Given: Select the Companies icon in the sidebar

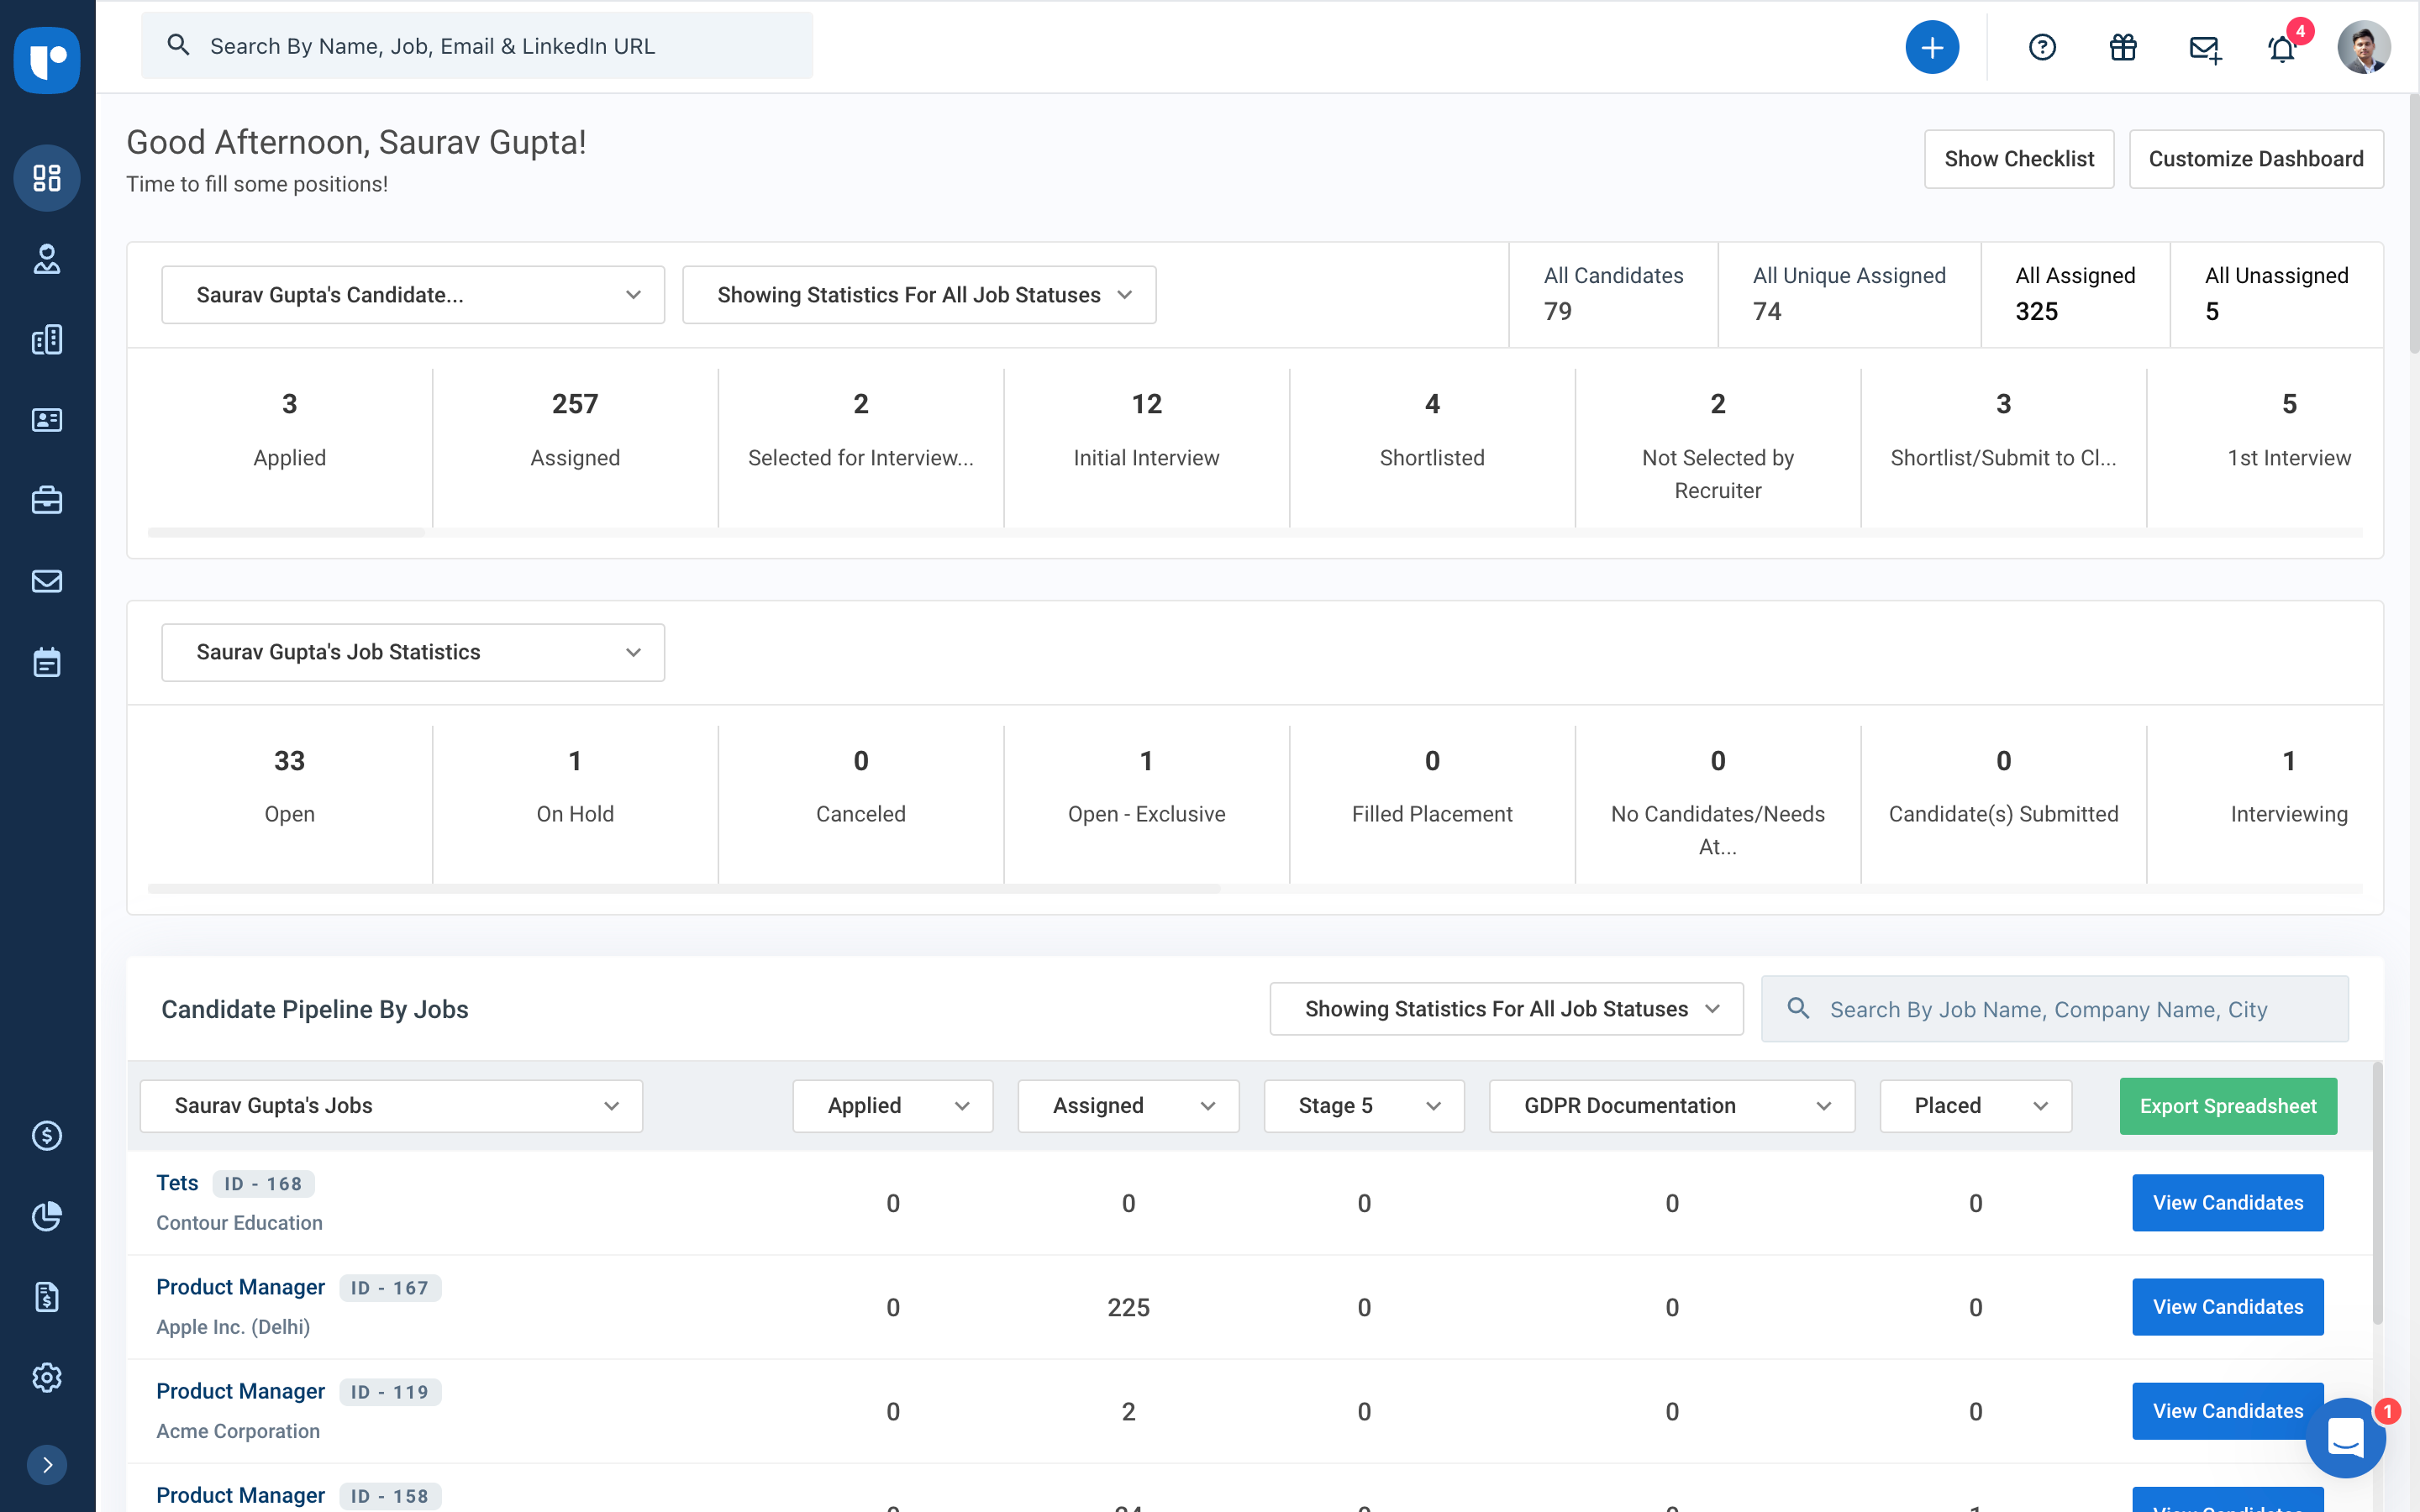Looking at the screenshot, I should (x=47, y=339).
